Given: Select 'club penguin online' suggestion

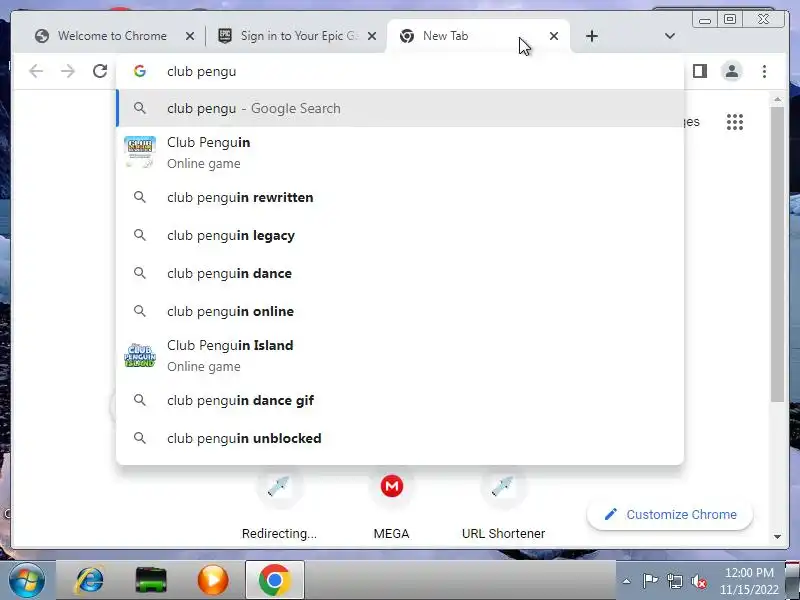Looking at the screenshot, I should (401, 311).
